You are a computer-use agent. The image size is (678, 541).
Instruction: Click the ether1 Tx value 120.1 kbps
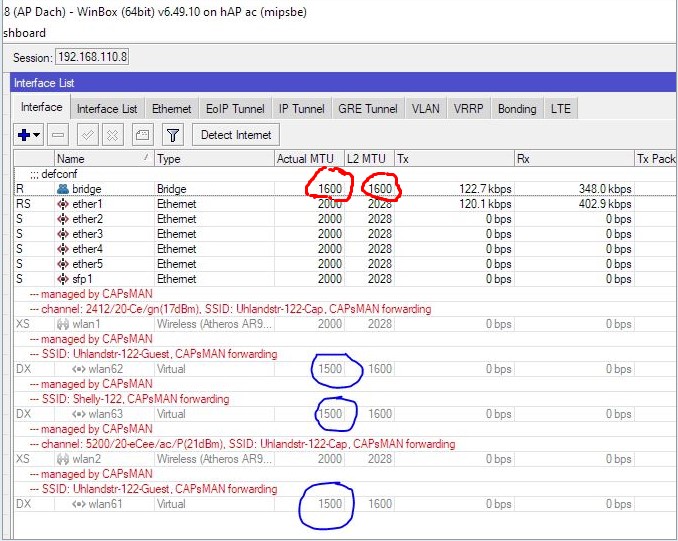(x=485, y=204)
